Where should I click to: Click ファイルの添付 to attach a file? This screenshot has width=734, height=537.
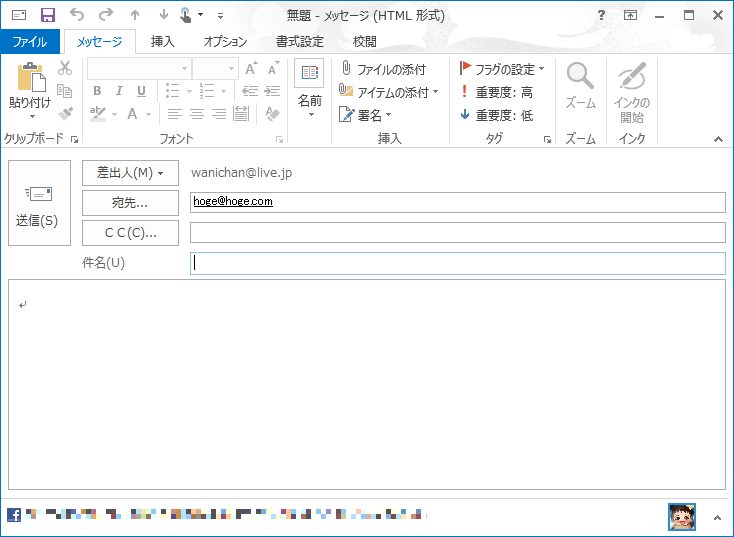pos(383,69)
